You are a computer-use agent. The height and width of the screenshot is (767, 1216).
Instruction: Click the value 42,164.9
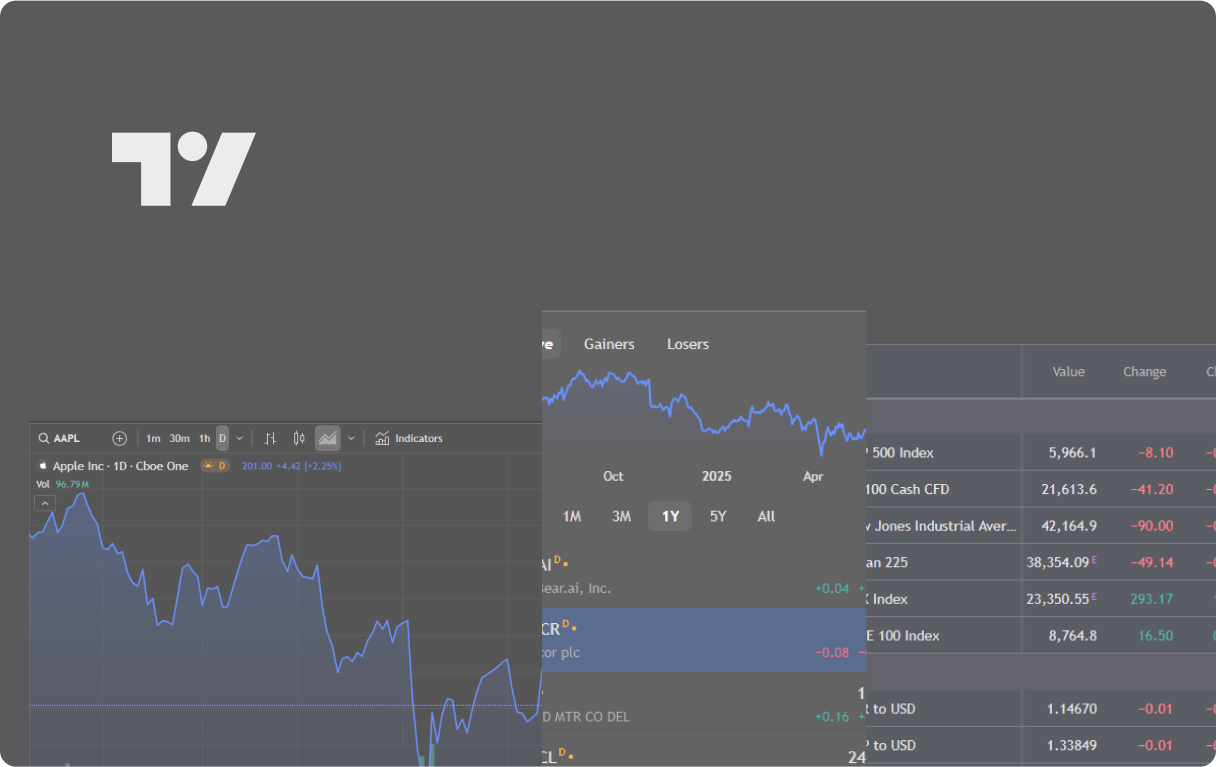coord(1069,526)
